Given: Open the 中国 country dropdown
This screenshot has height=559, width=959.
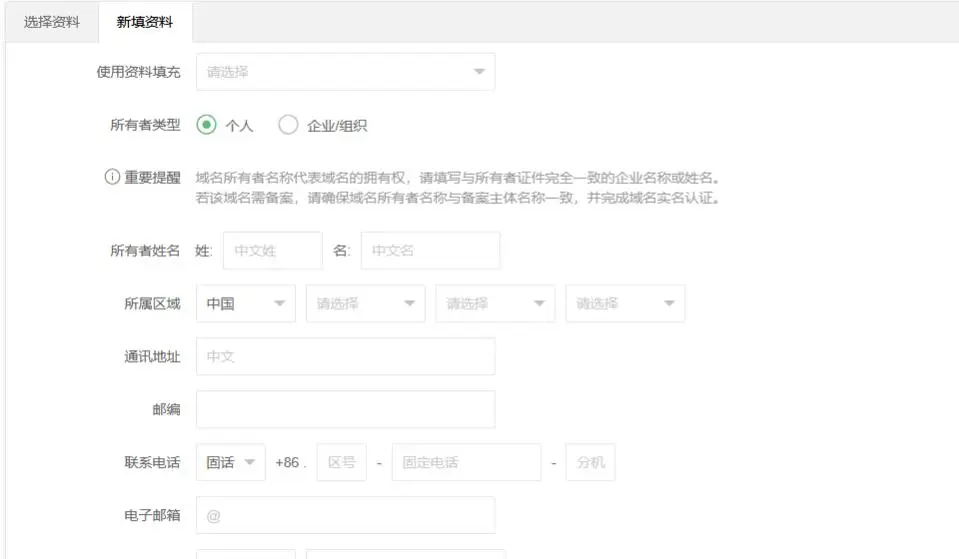Looking at the screenshot, I should [246, 303].
